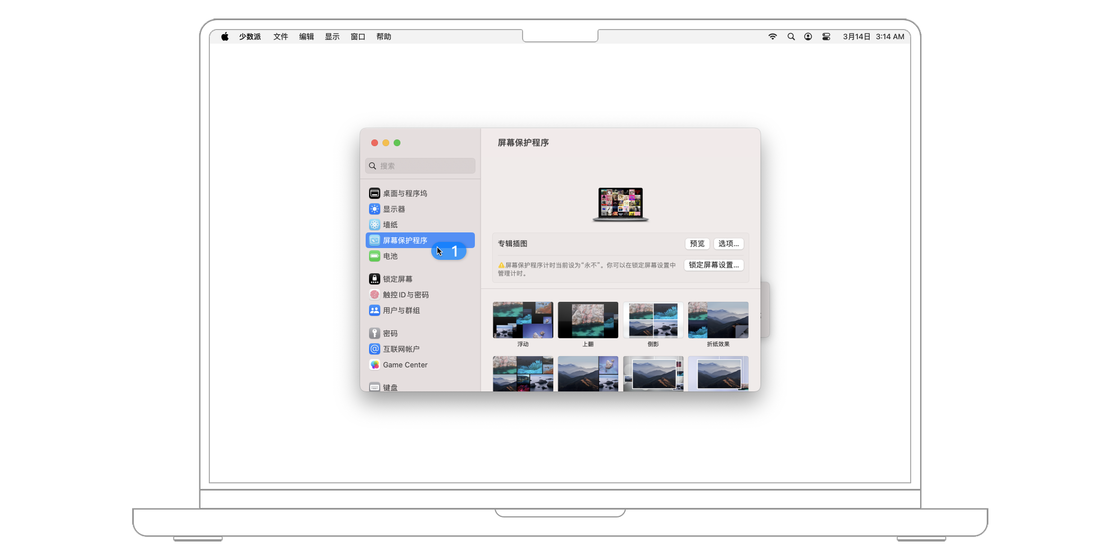Choose the 折纸效果 screen saver thumbnail

[x=718, y=320]
